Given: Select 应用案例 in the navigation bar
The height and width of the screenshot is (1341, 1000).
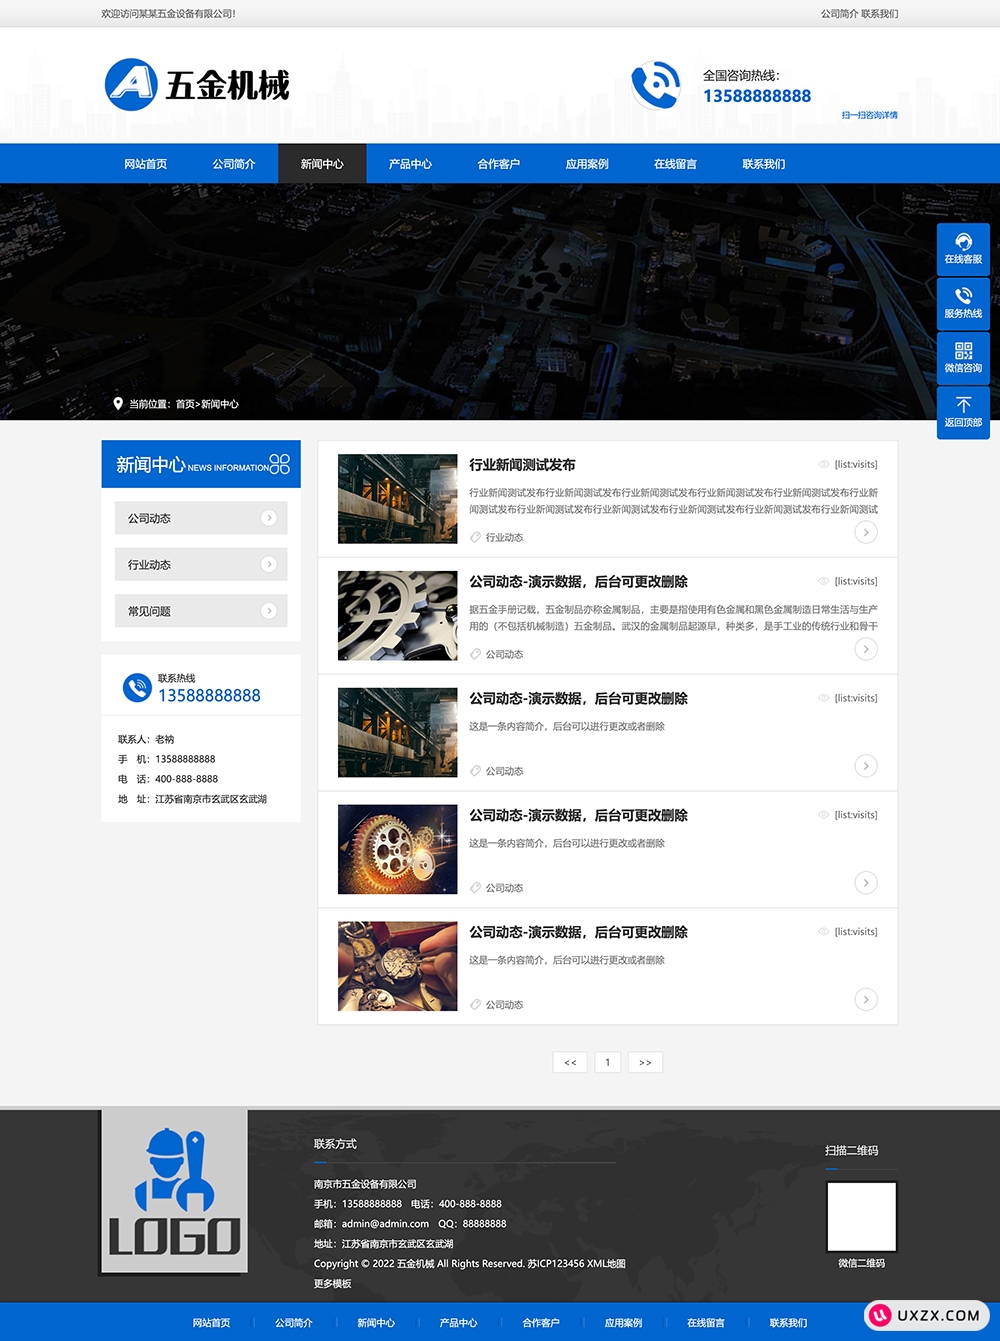Looking at the screenshot, I should coord(587,164).
